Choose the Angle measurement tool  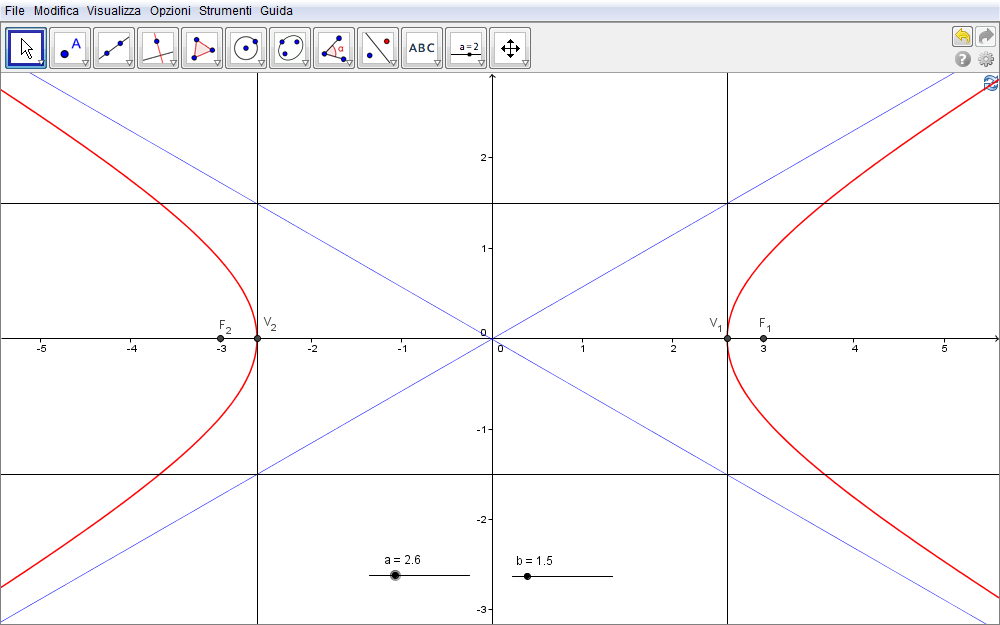[334, 47]
